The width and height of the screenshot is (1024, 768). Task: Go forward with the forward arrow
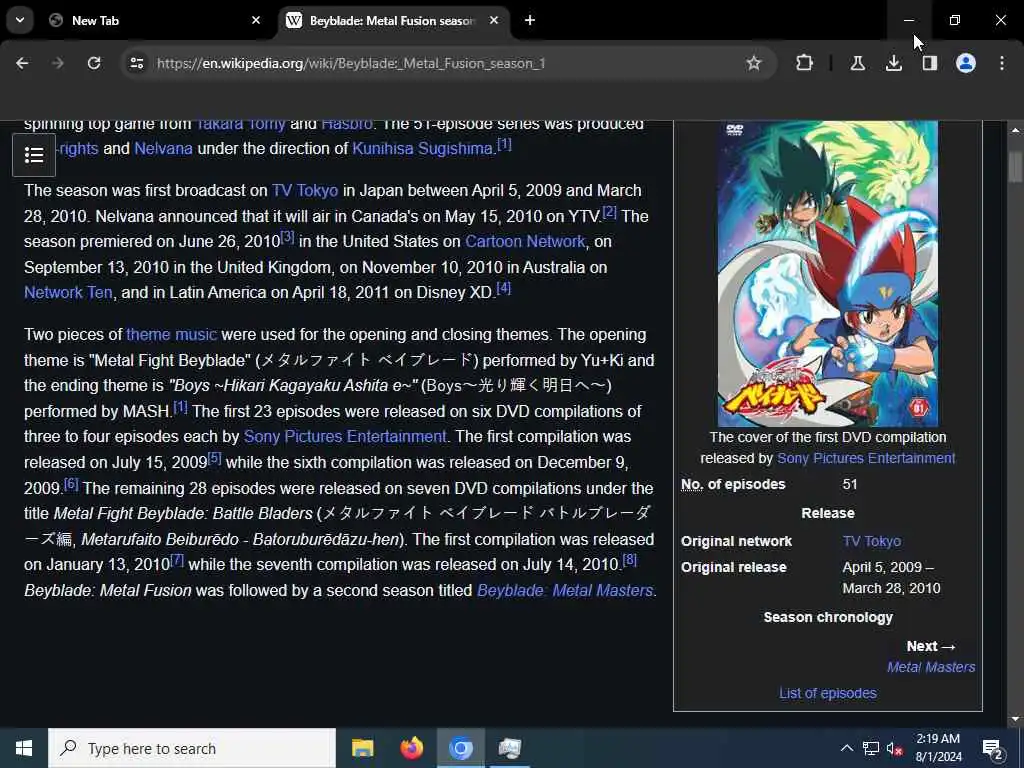[58, 63]
